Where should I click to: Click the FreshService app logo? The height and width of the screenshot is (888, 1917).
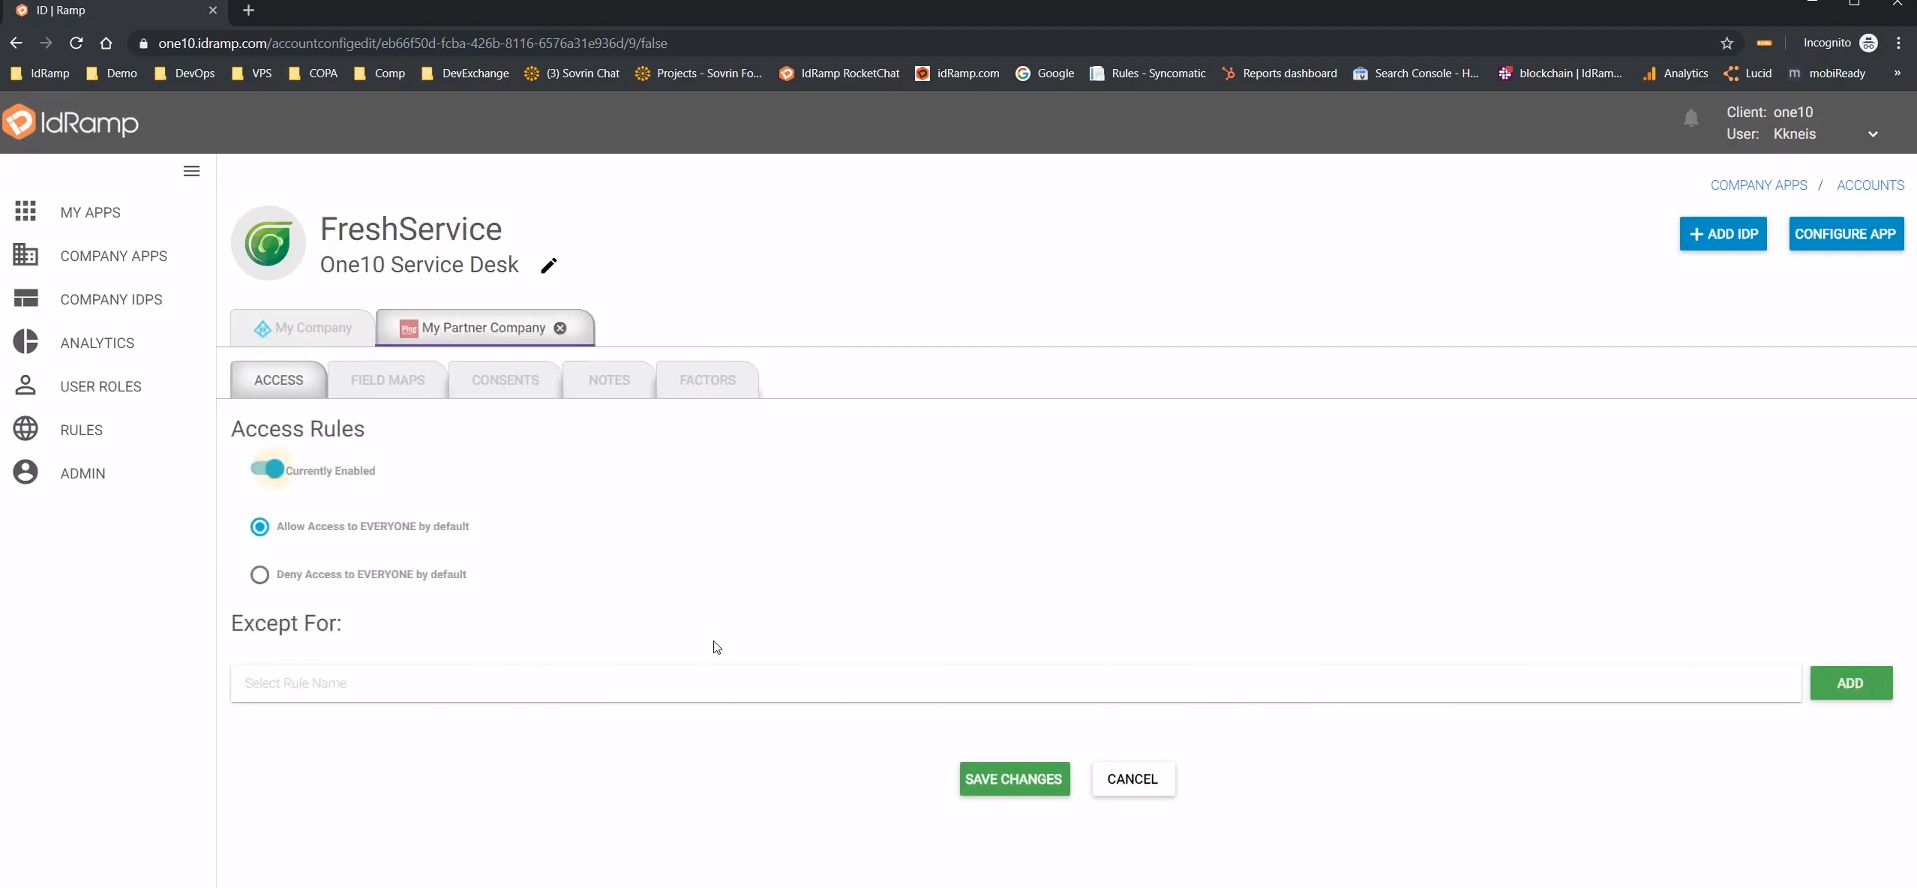[268, 243]
